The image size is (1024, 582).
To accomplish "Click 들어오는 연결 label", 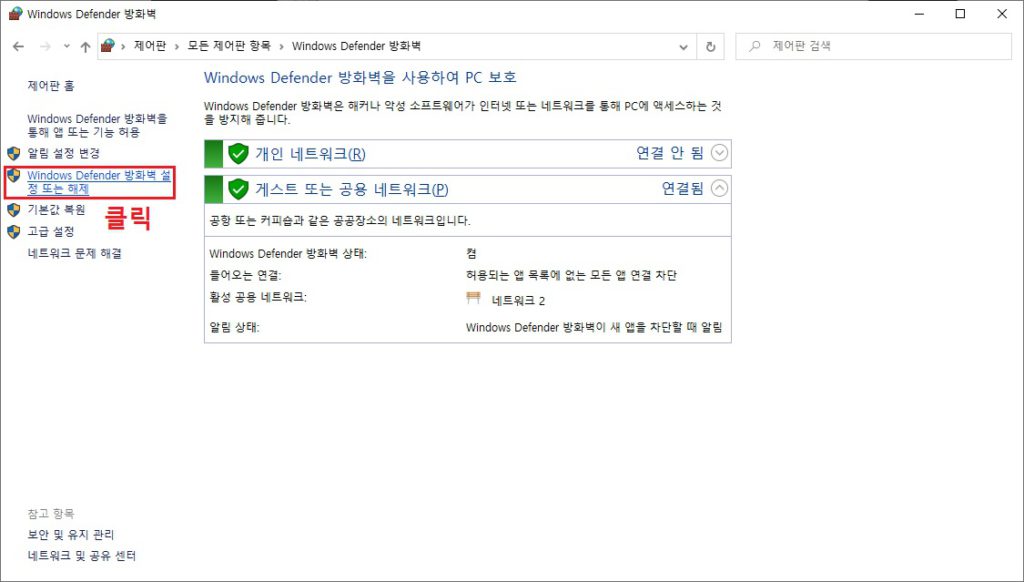I will click(245, 275).
